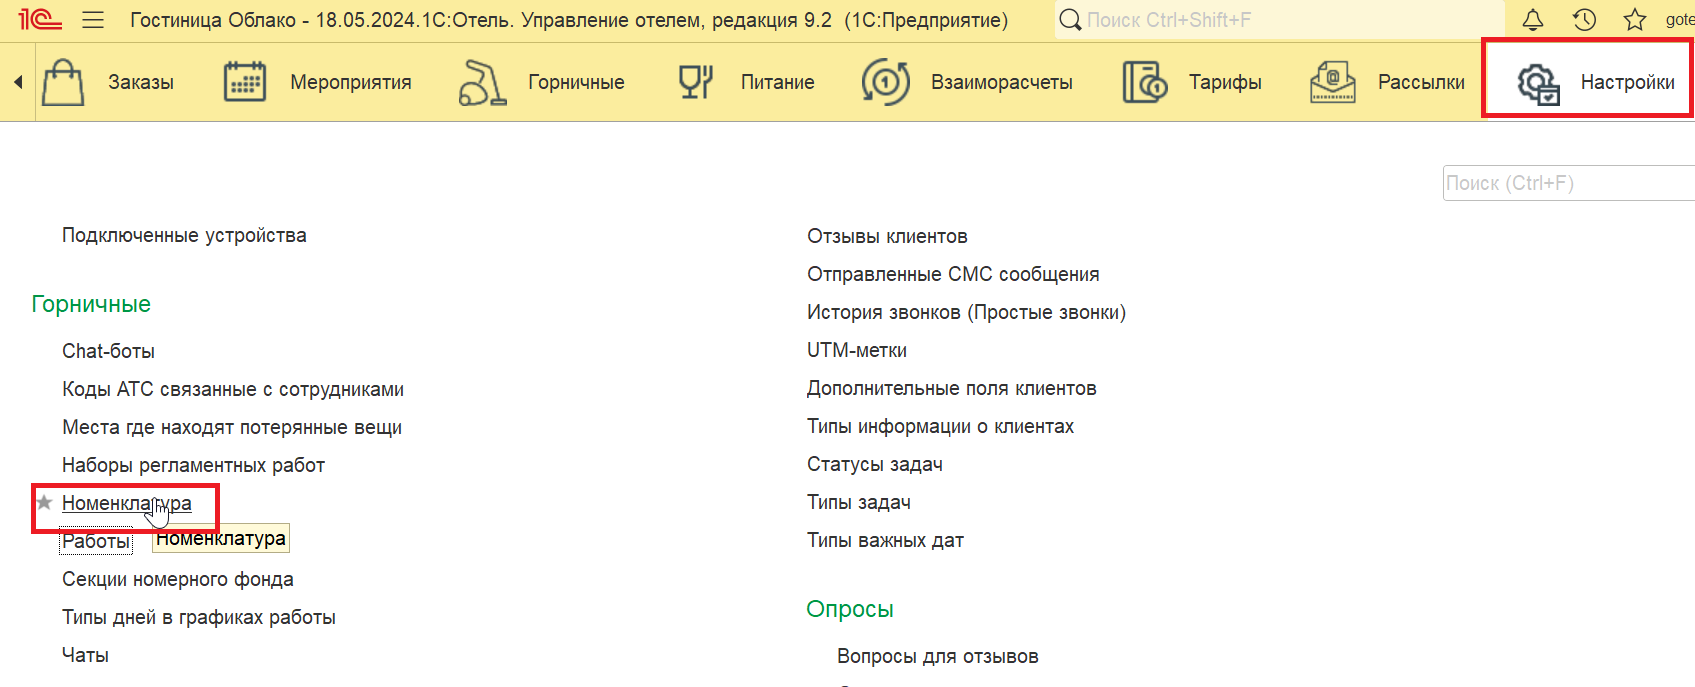Click the global search magnifier icon
Viewport: 1695px width, 687px height.
[x=1070, y=20]
